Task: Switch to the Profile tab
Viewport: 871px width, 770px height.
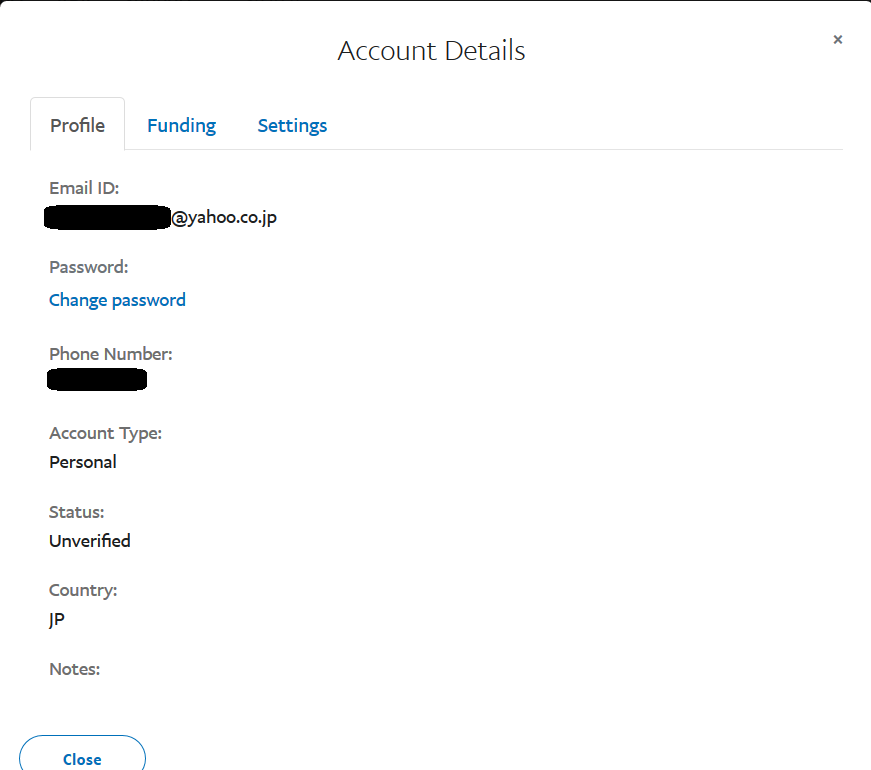Action: click(78, 125)
